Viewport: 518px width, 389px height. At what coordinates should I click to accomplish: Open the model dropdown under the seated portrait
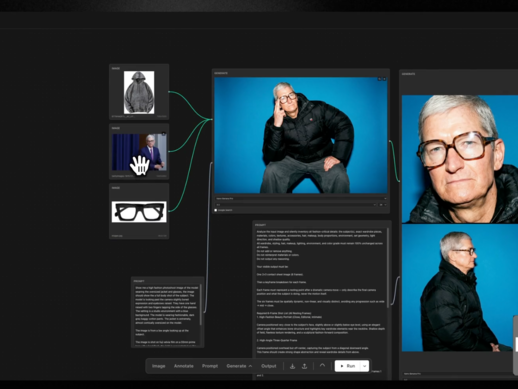(x=301, y=199)
